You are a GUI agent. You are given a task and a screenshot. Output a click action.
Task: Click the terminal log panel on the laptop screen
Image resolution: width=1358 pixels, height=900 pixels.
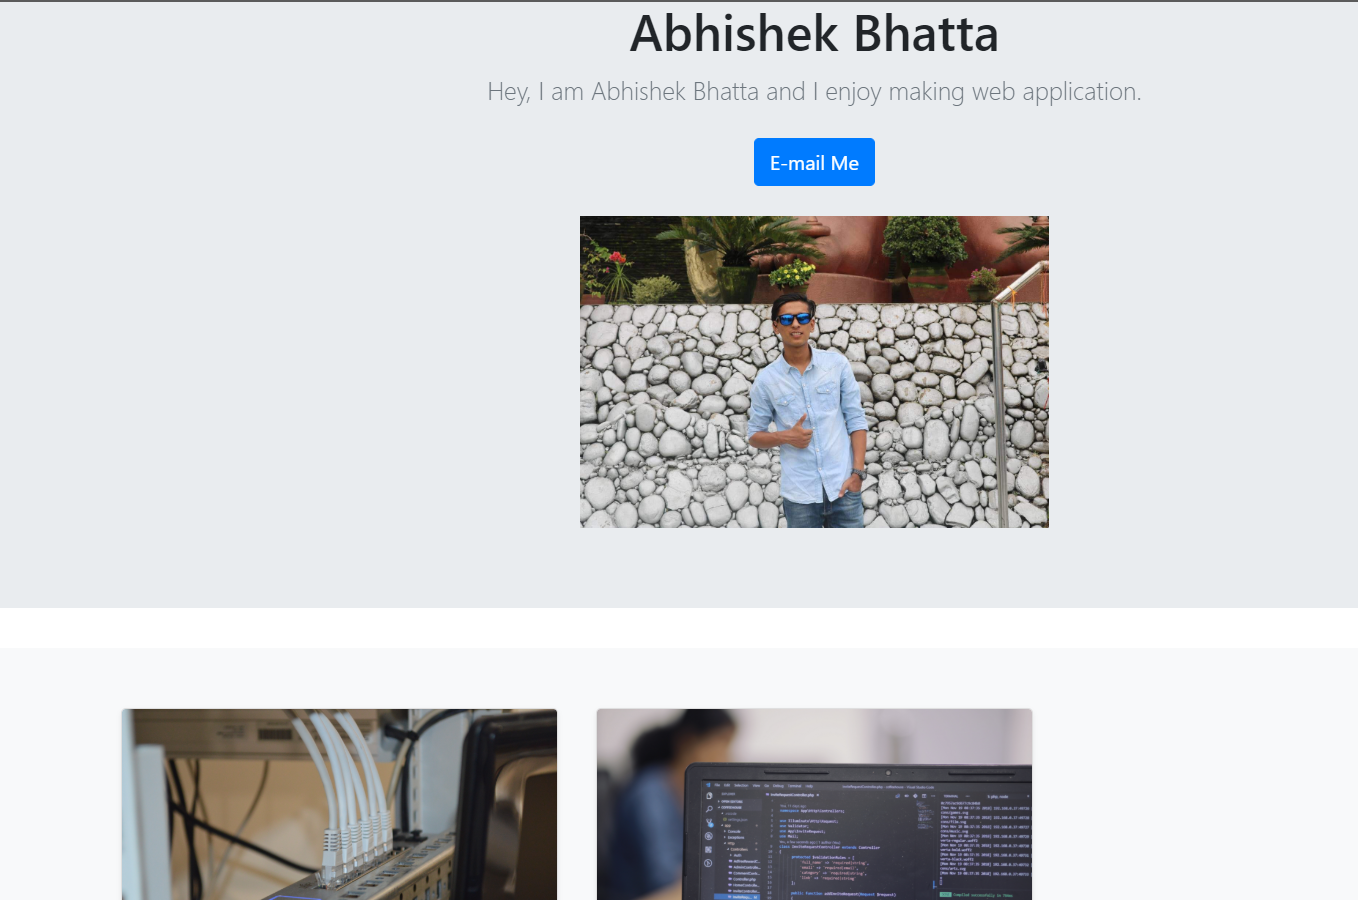(983, 840)
